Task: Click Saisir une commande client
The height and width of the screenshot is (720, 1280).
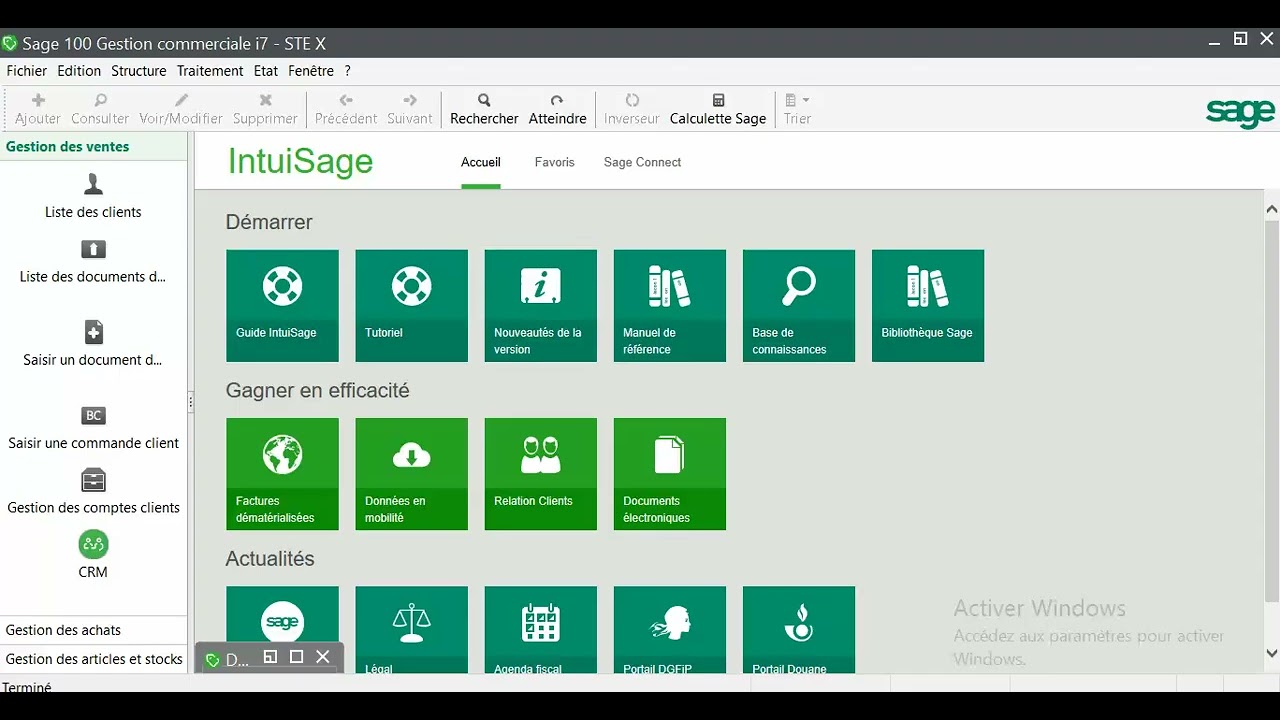Action: point(93,427)
